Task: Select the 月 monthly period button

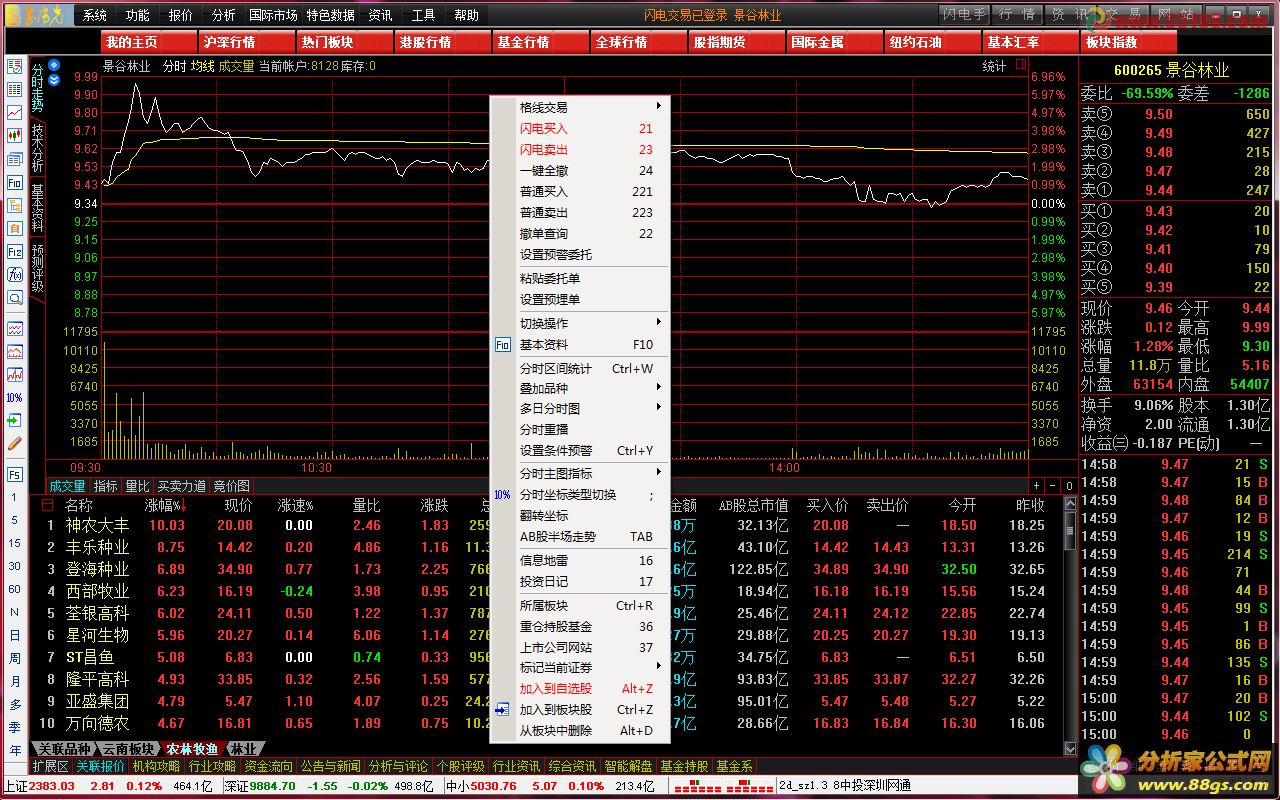Action: tap(15, 681)
